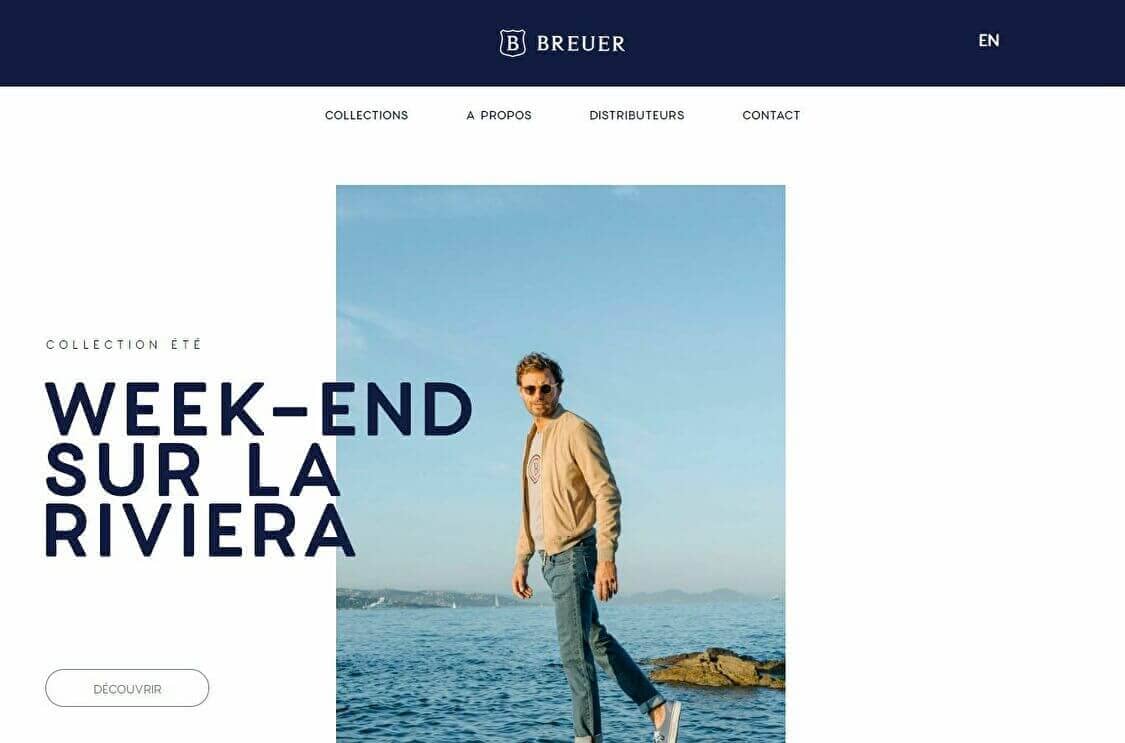Viewport: 1125px width, 743px height.
Task: Click the RIVIERA headline word
Action: tap(200, 531)
